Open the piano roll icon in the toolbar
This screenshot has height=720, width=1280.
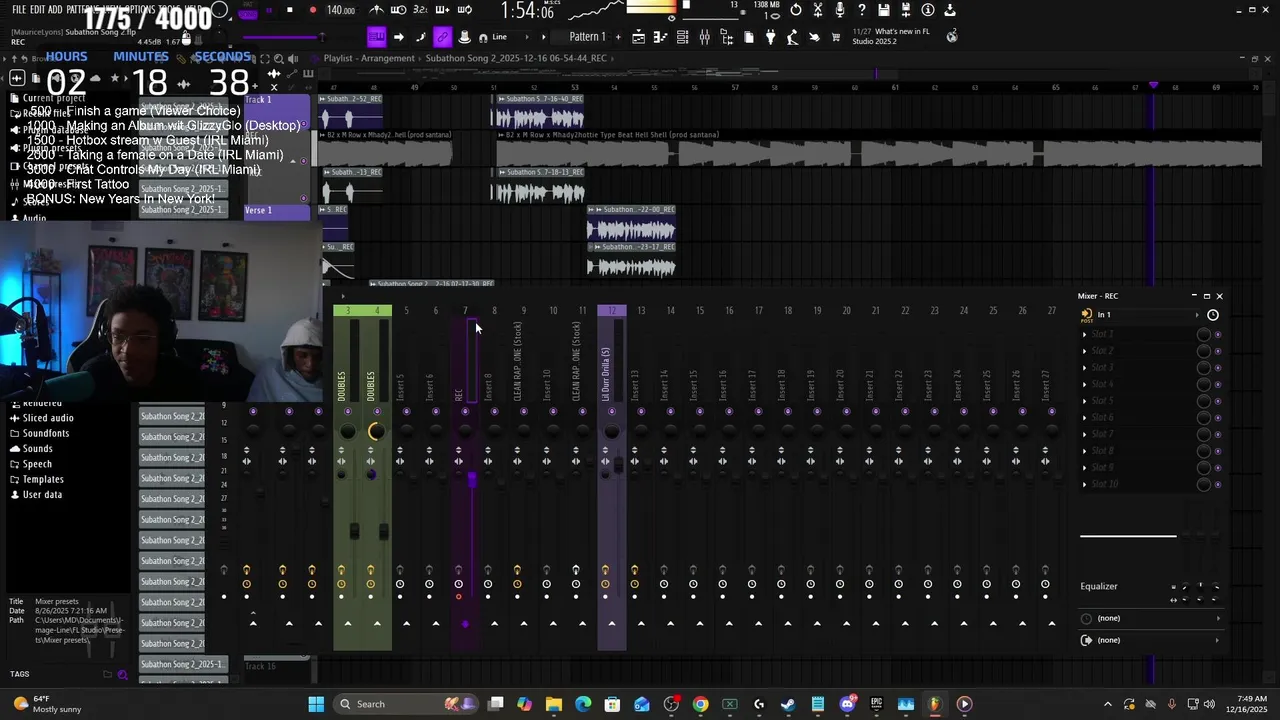661,37
